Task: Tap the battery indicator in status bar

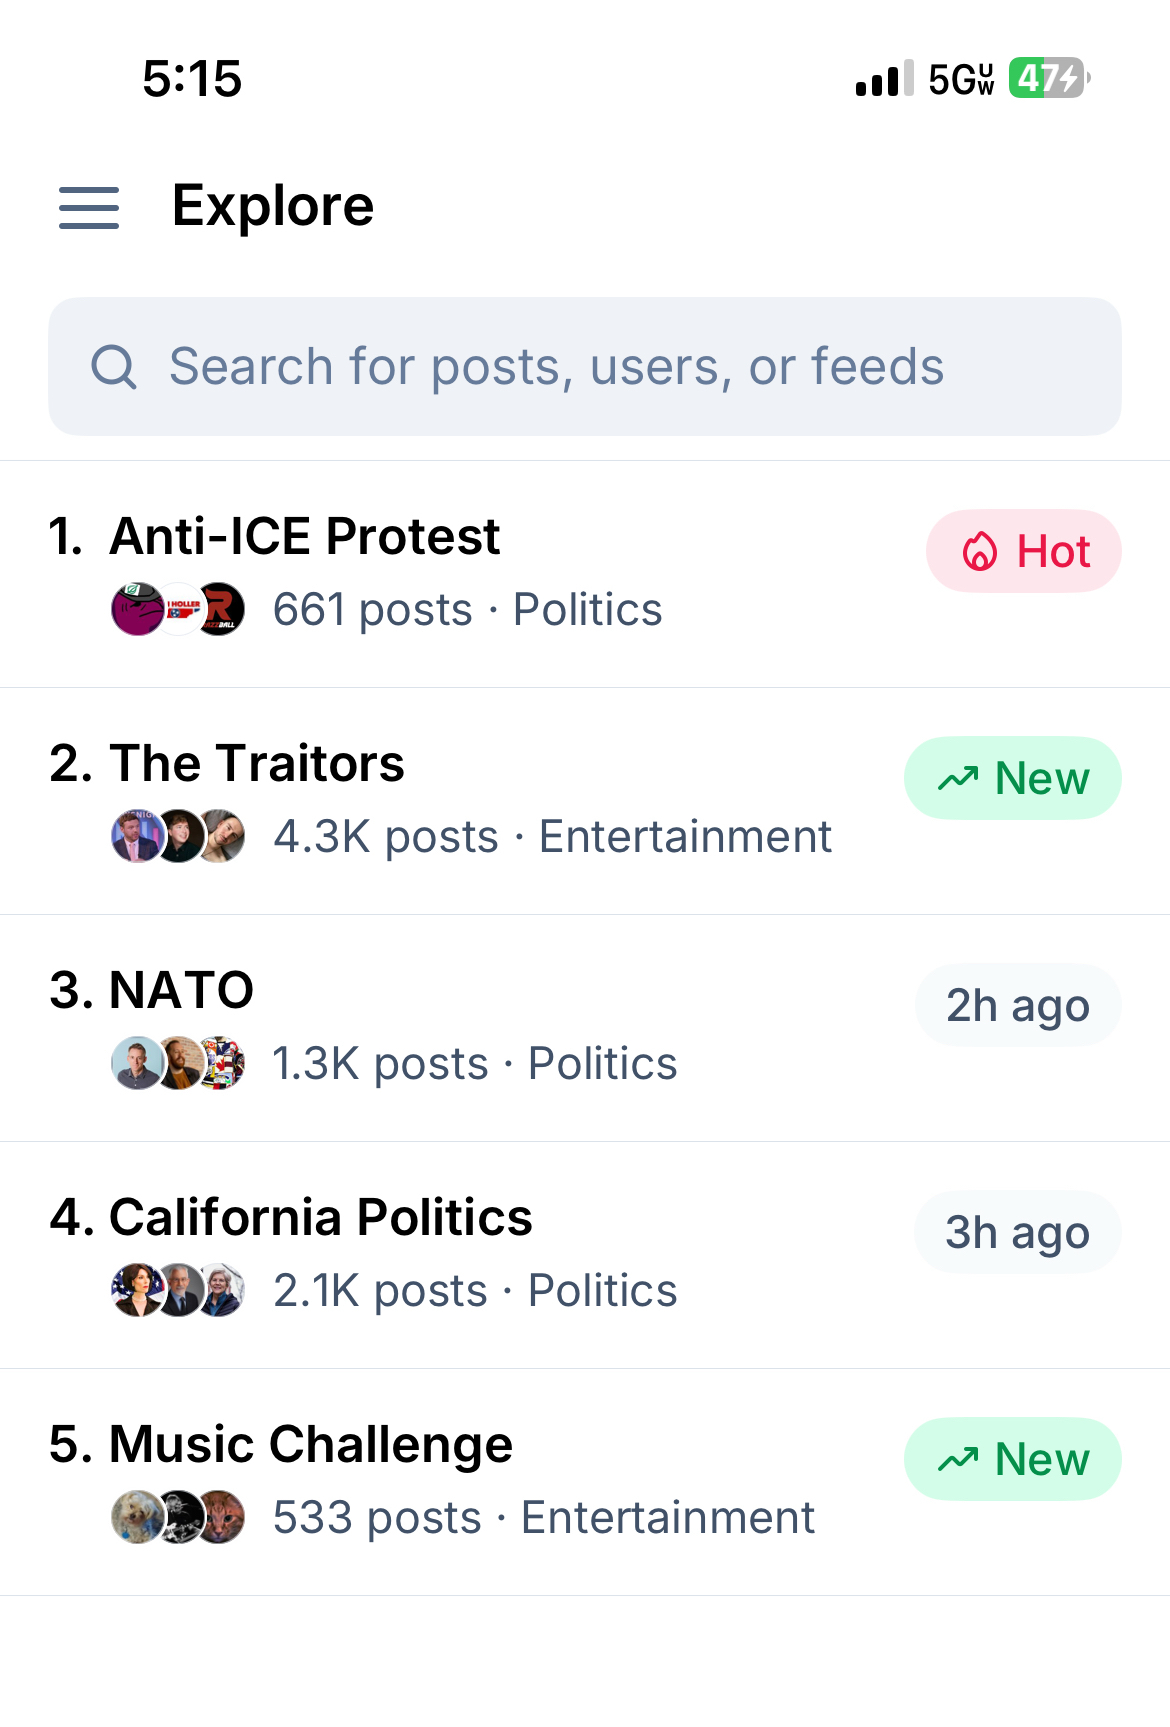Action: click(1048, 78)
